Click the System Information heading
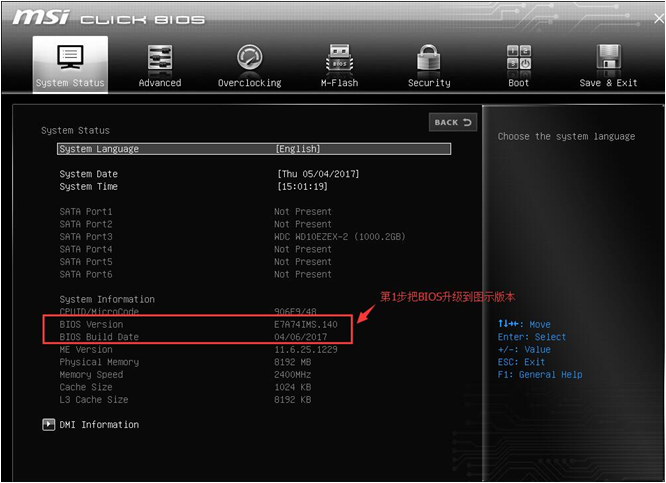This screenshot has height=483, width=666. (x=107, y=299)
